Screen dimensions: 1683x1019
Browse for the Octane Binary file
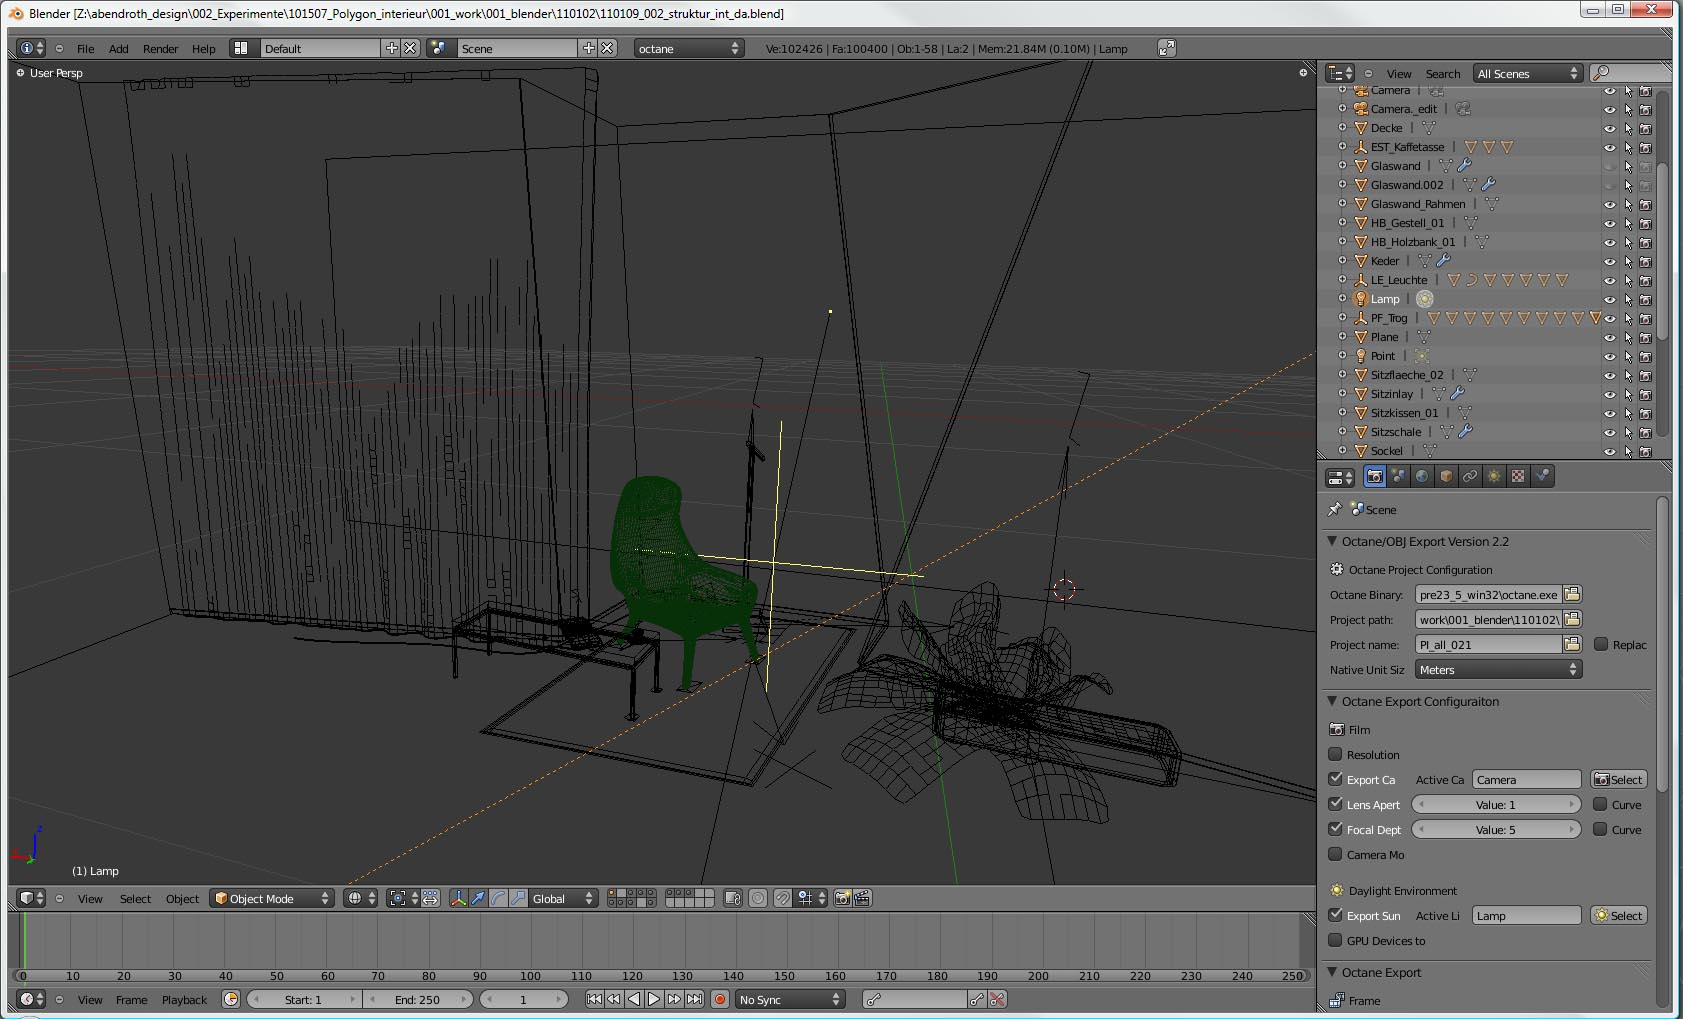click(1572, 595)
